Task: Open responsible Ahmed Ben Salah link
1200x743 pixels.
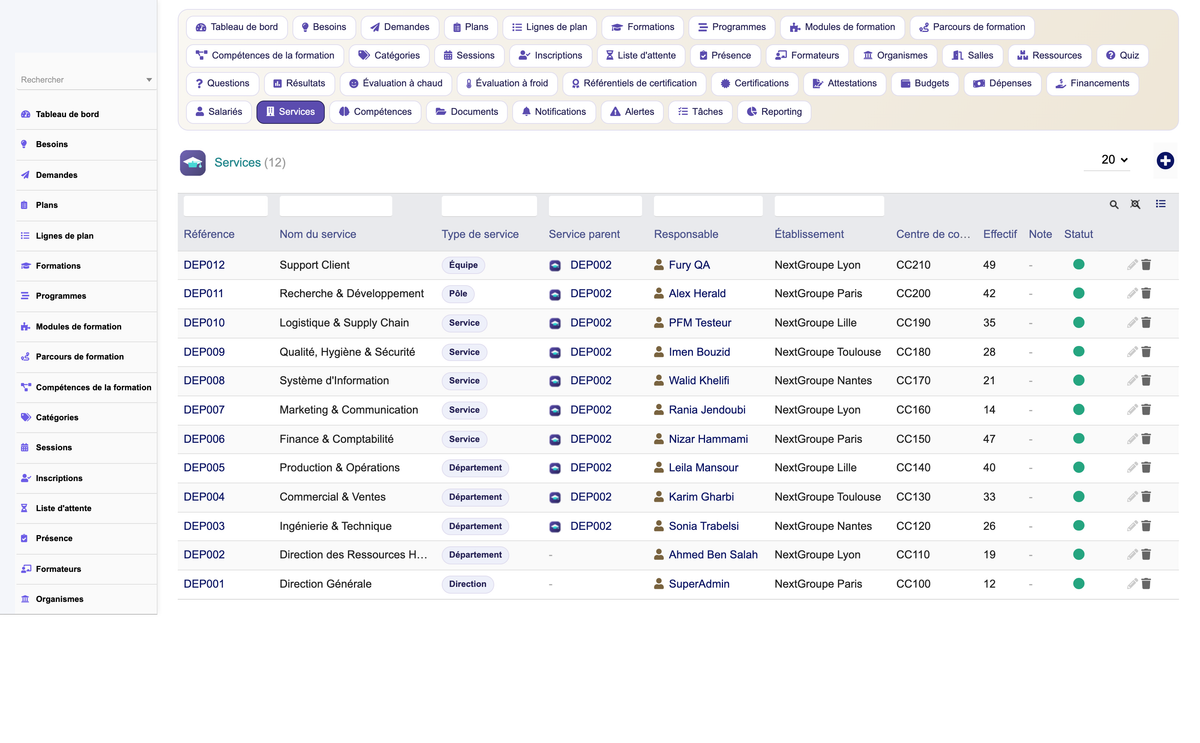Action: pos(713,555)
